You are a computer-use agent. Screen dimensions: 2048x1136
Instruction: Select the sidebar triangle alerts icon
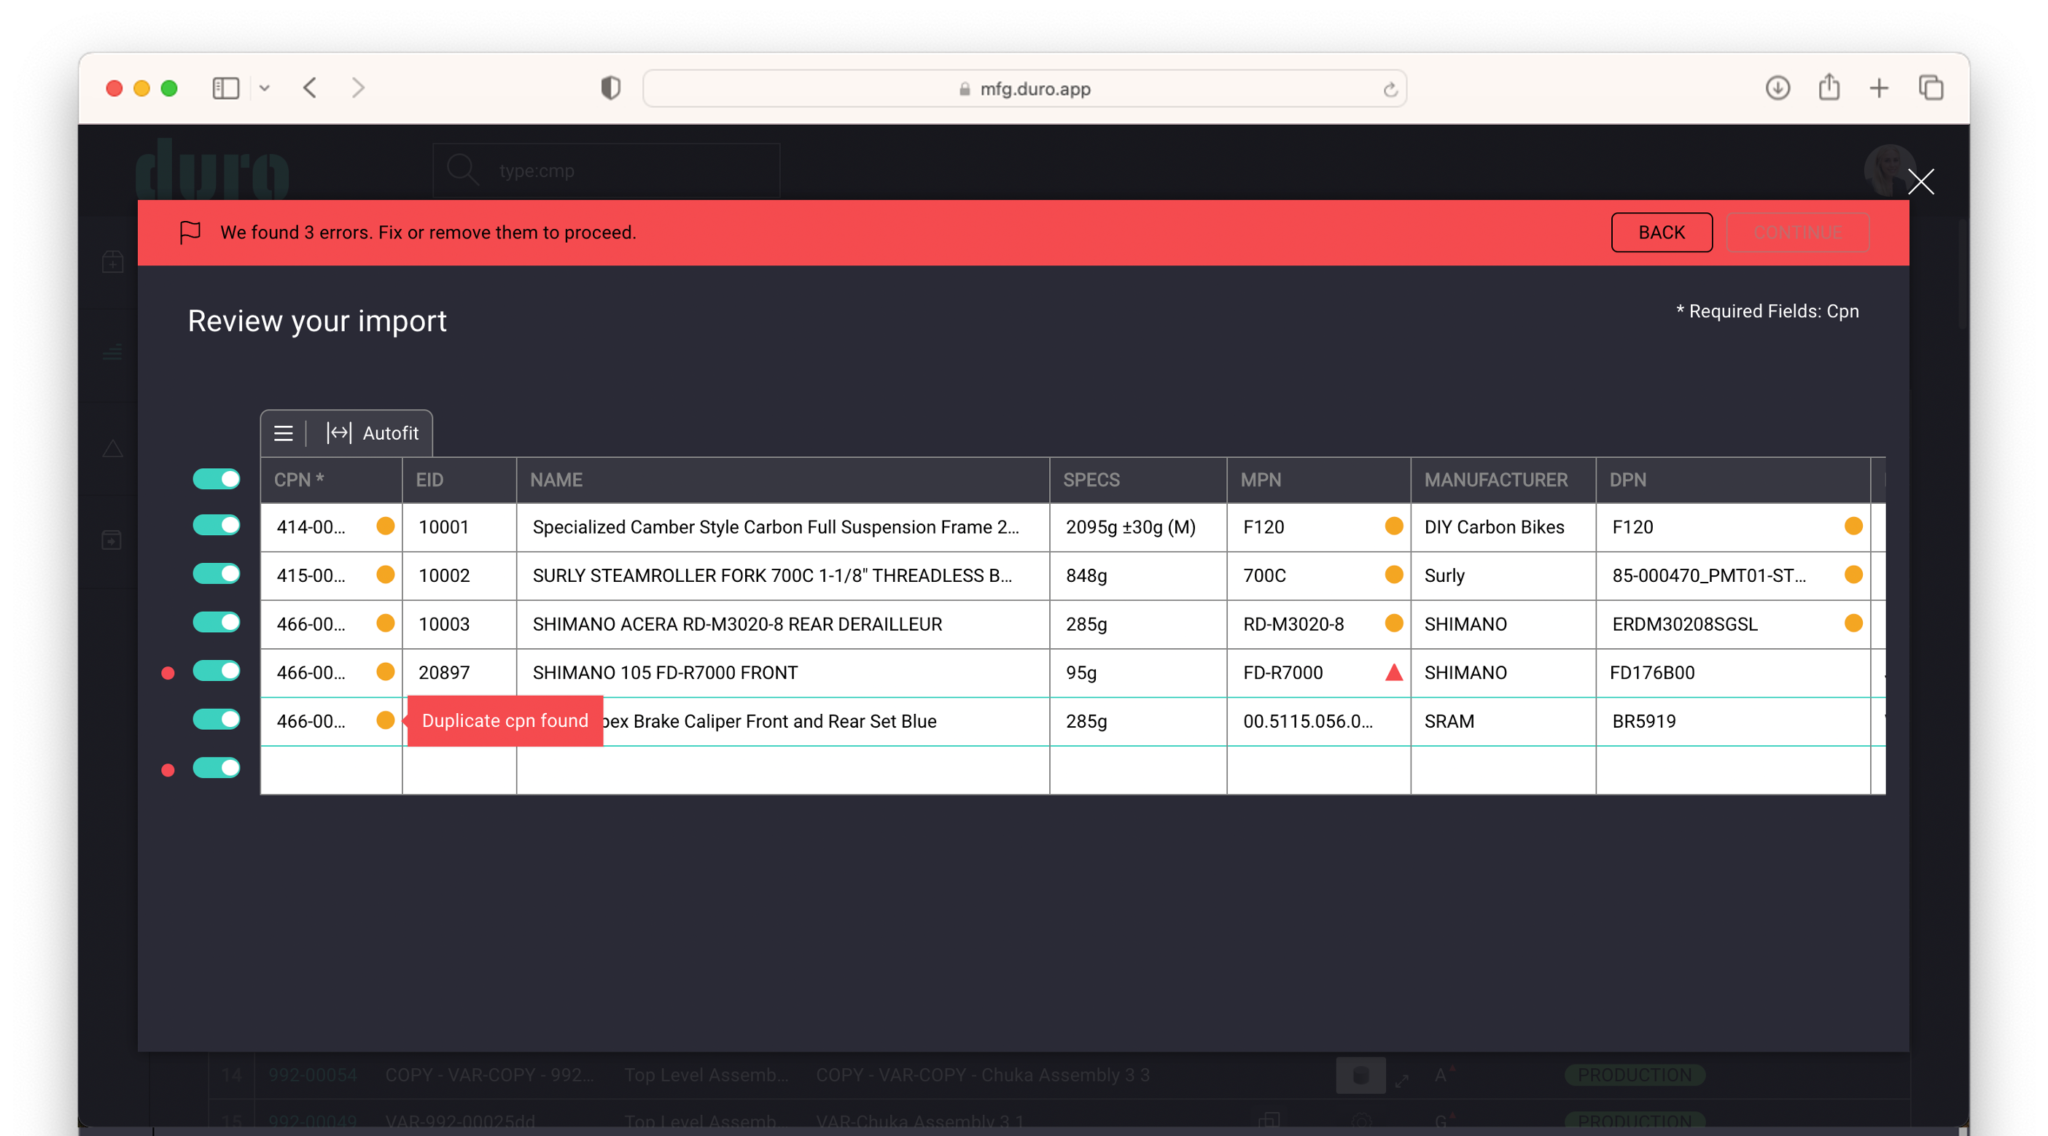(112, 449)
